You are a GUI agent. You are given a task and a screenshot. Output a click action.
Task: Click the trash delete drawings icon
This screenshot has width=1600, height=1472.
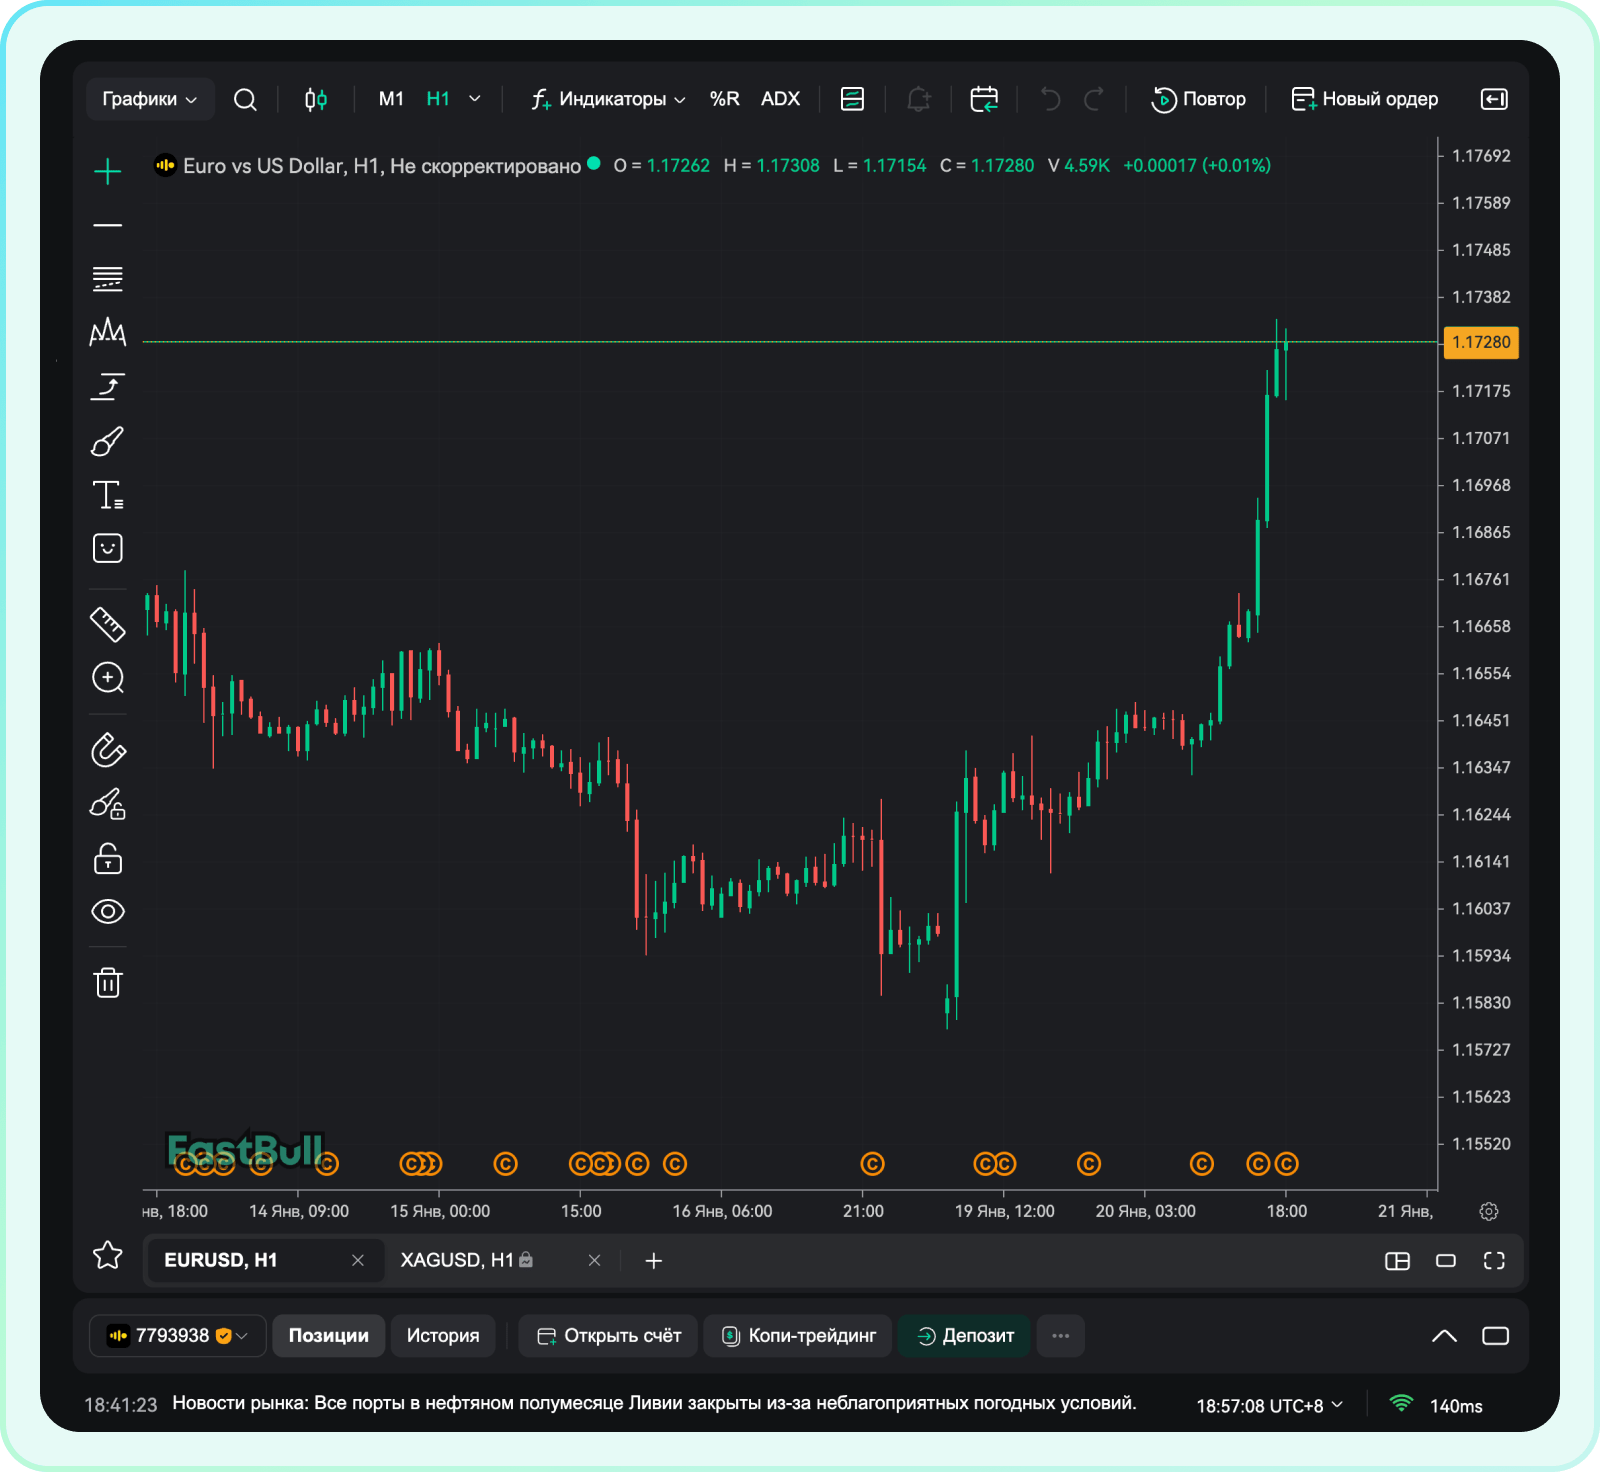coord(108,982)
